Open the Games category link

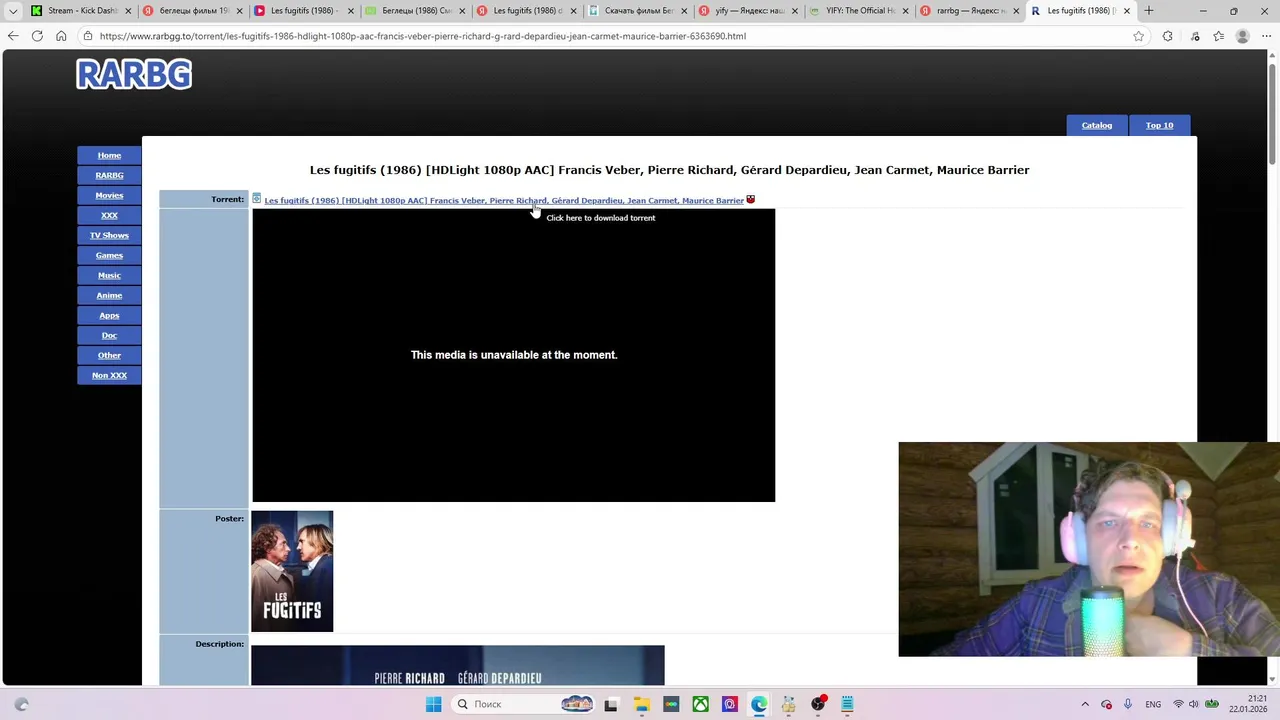109,255
